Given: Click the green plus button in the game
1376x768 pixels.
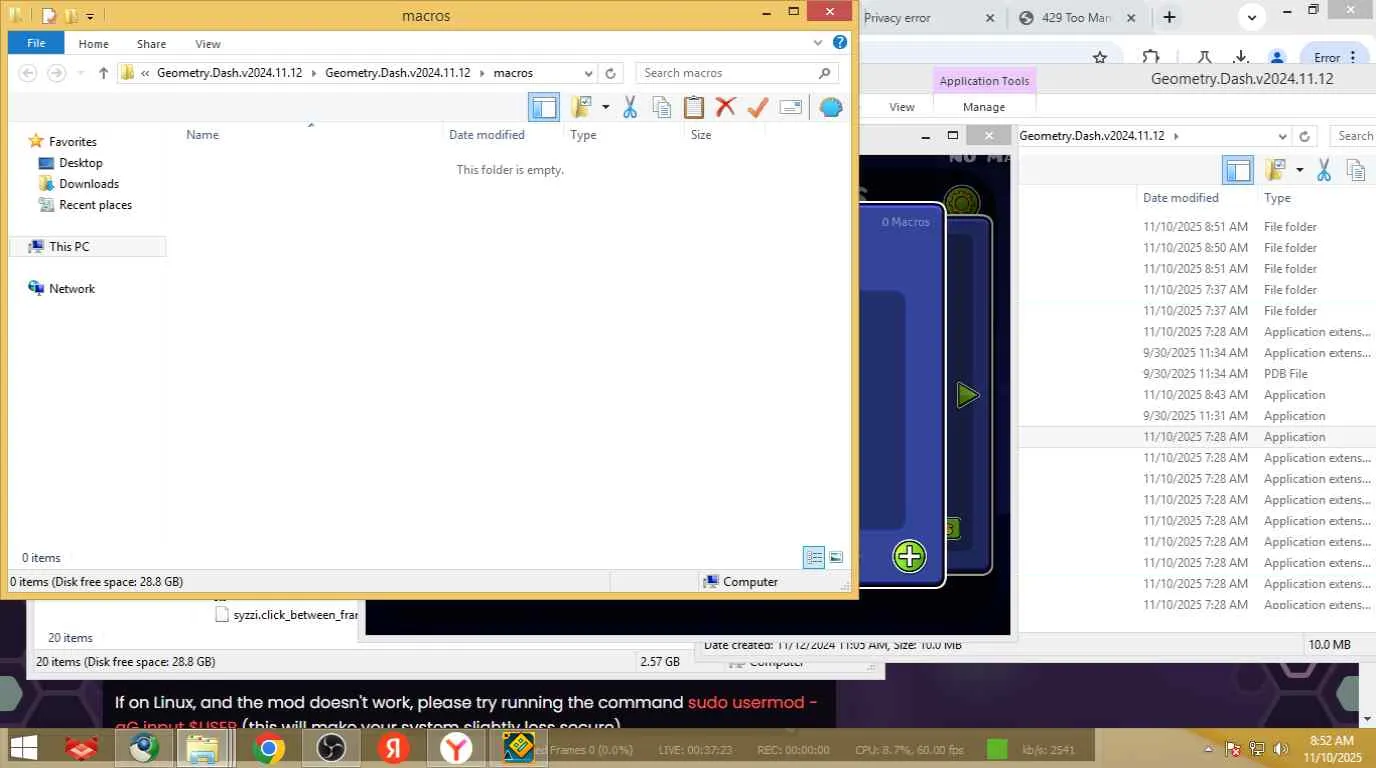Looking at the screenshot, I should click(909, 556).
